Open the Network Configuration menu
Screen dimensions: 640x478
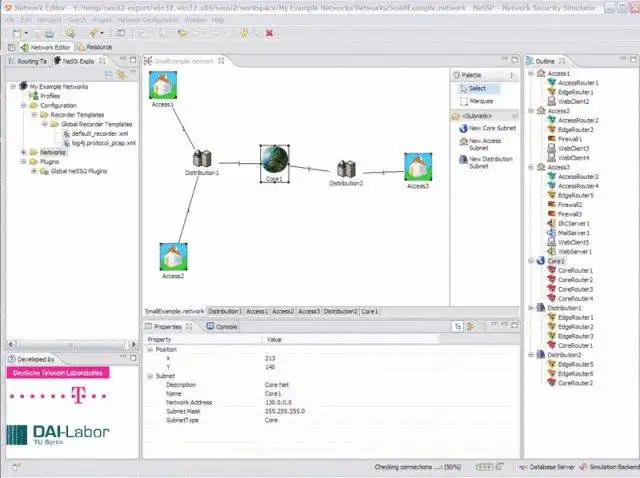click(148, 20)
